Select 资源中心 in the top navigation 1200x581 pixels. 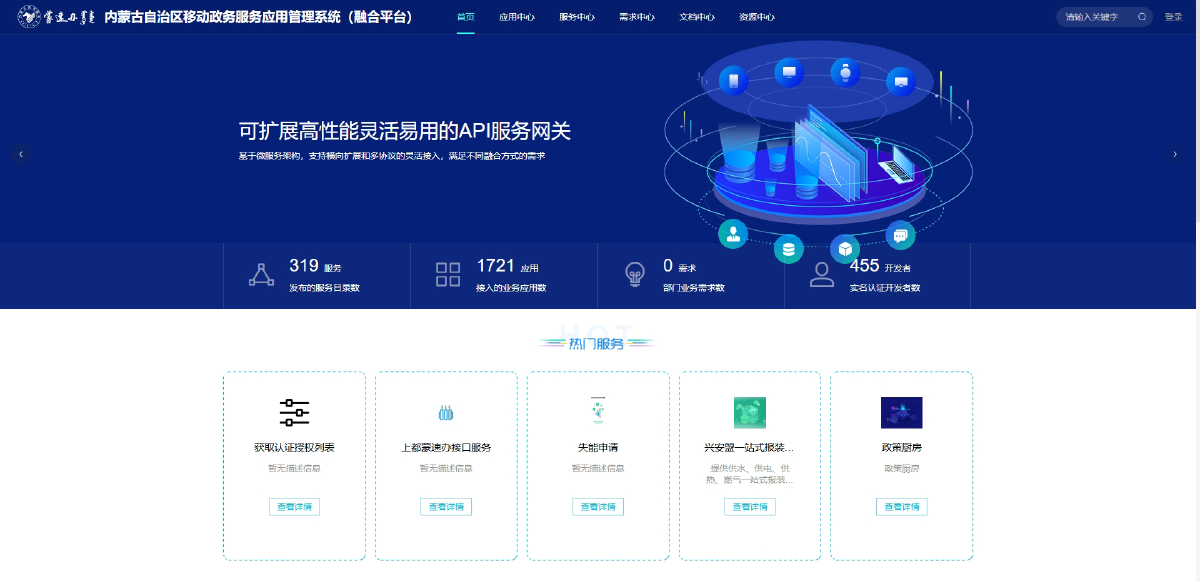(757, 17)
